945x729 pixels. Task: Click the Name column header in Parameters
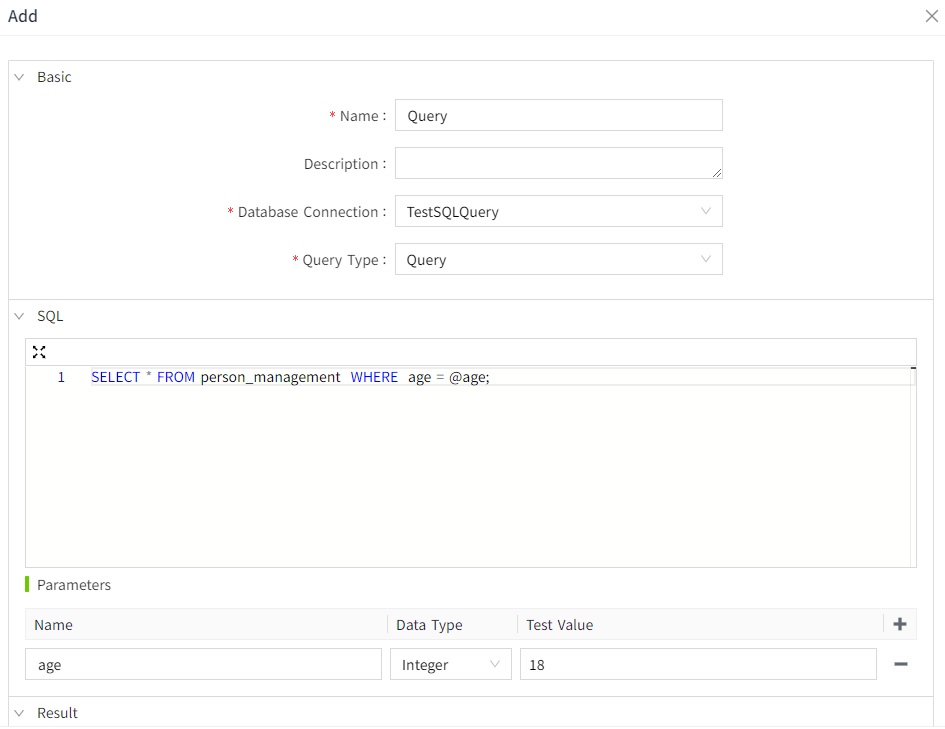54,625
